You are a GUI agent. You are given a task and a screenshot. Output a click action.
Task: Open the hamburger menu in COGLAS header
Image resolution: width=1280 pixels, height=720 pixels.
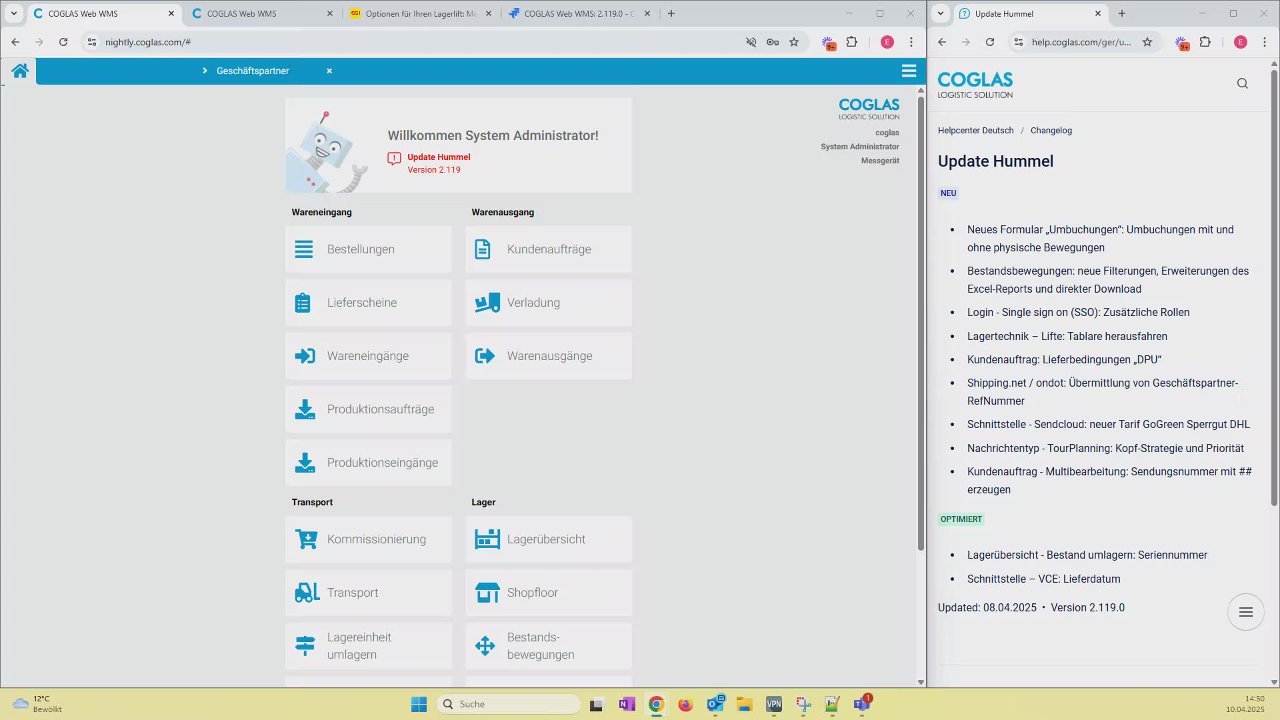point(909,71)
